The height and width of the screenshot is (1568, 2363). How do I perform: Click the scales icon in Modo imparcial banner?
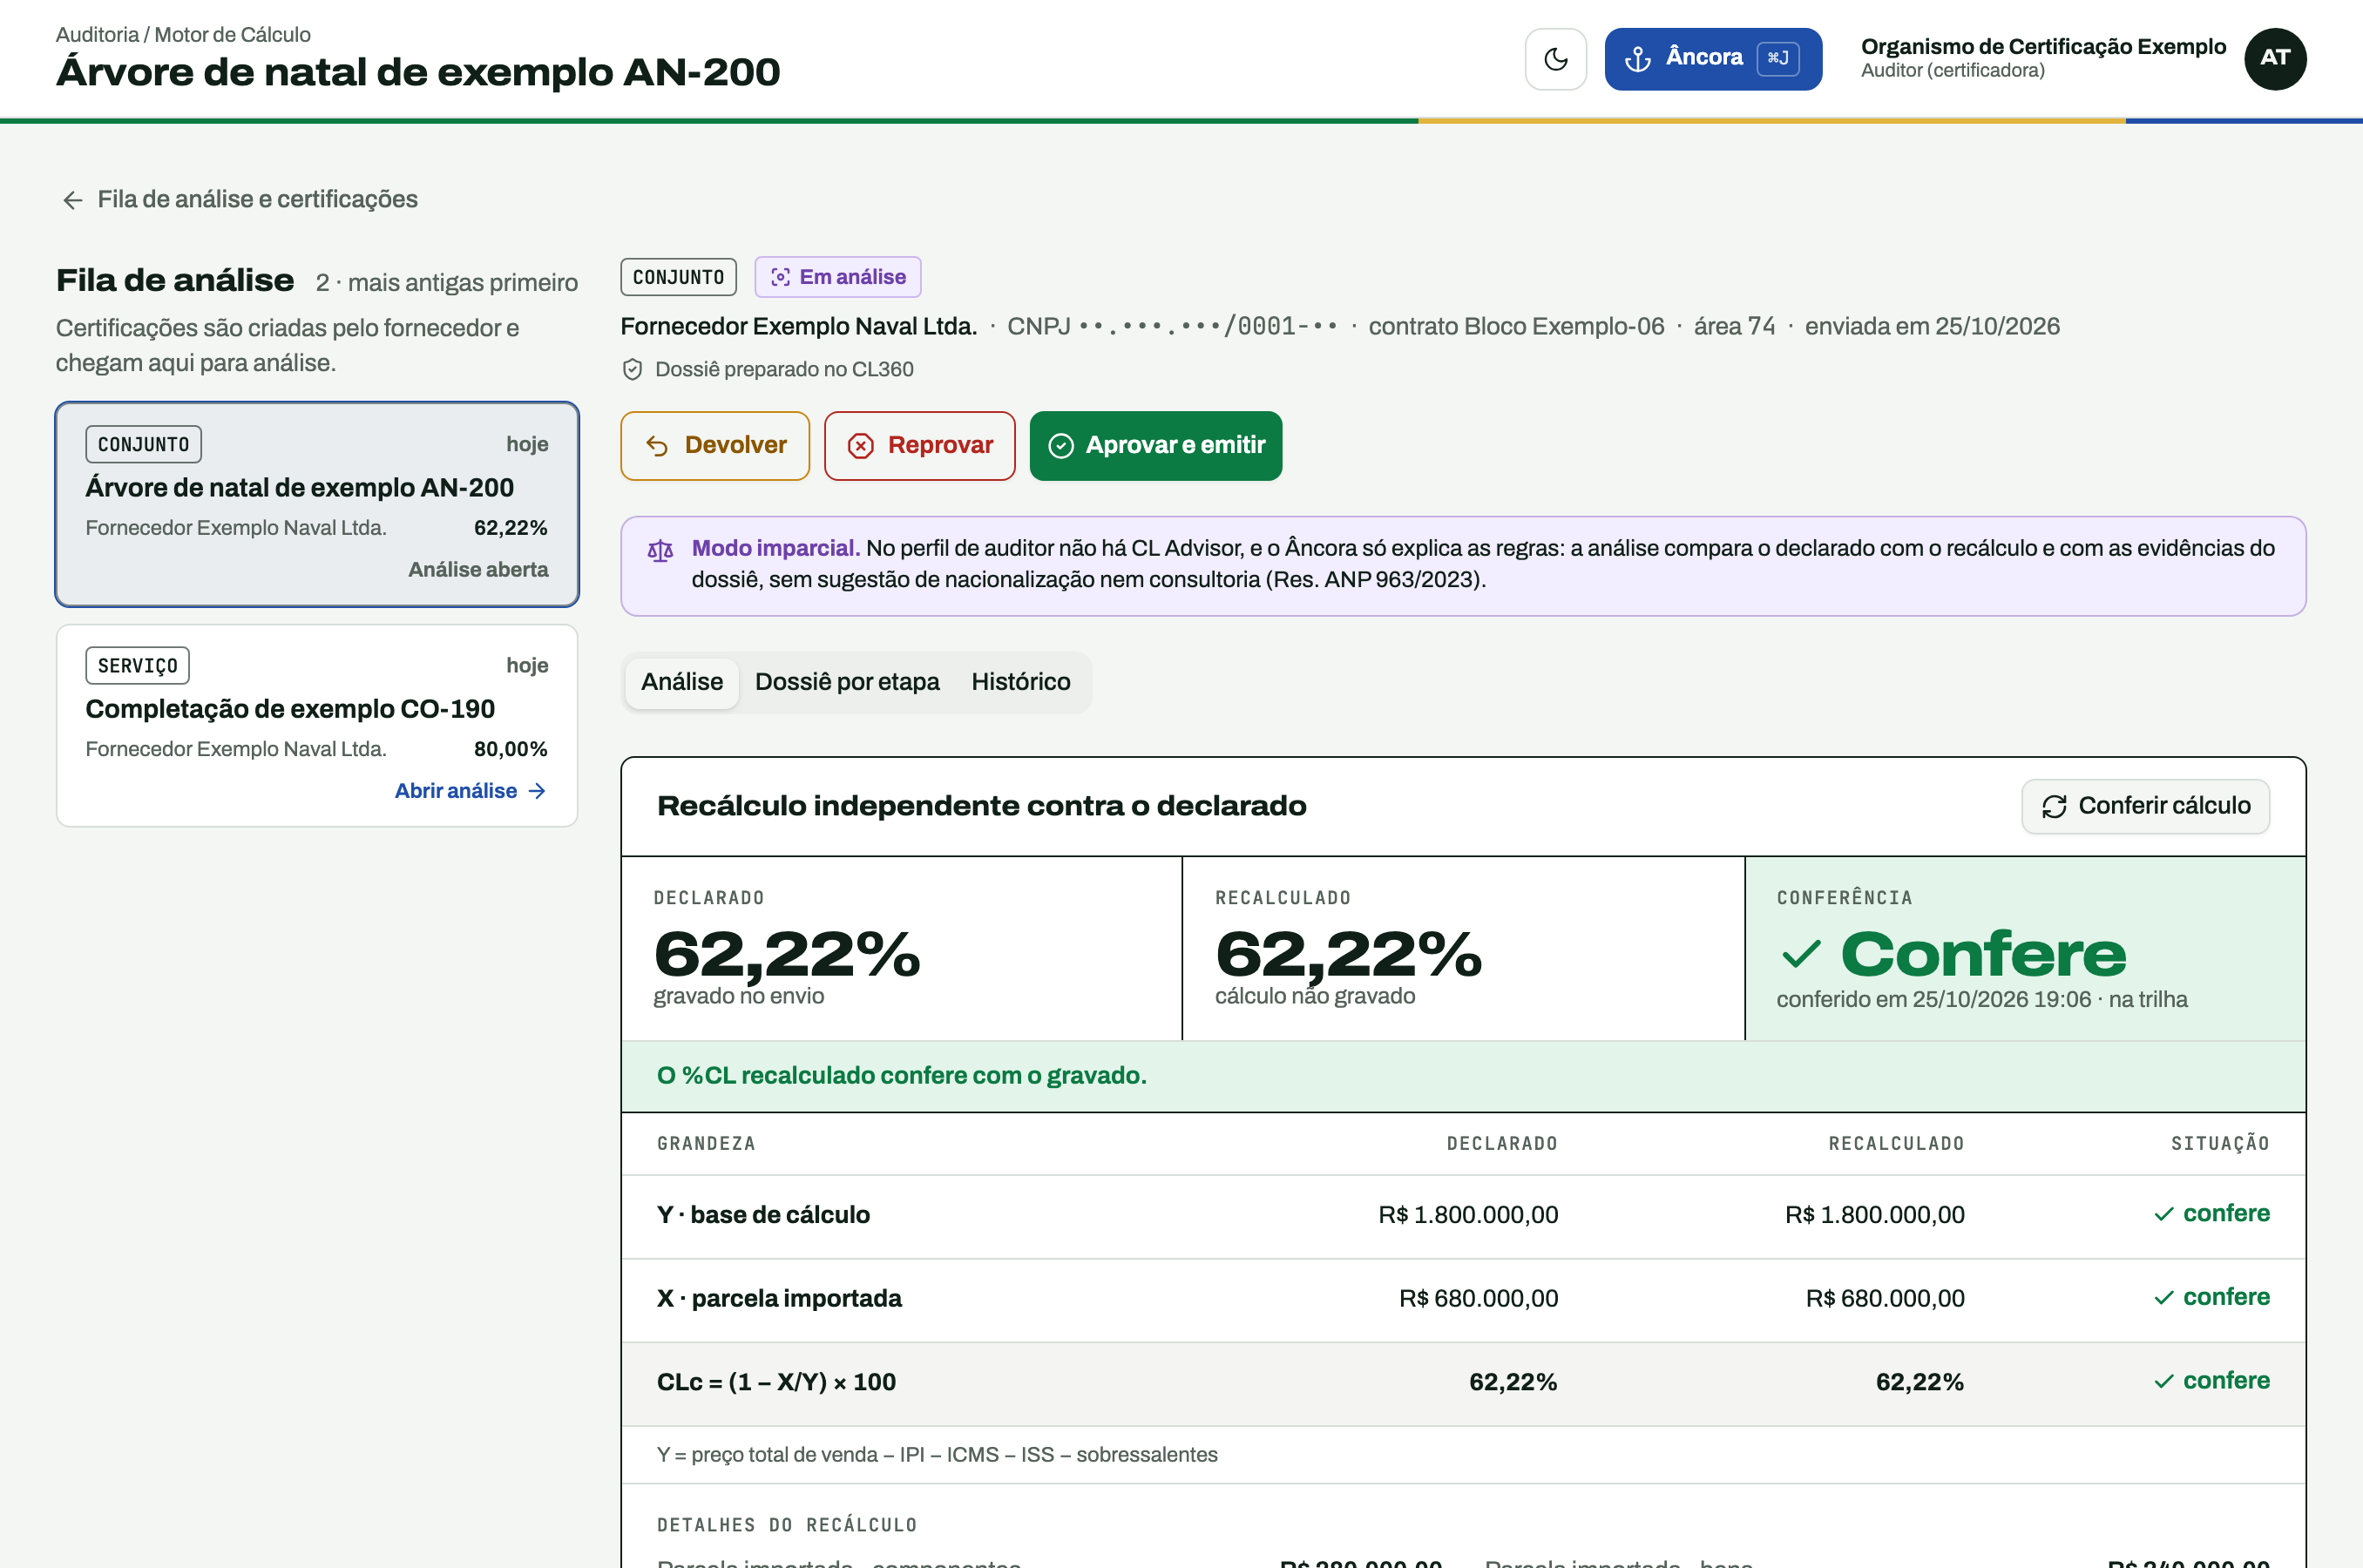coord(660,550)
